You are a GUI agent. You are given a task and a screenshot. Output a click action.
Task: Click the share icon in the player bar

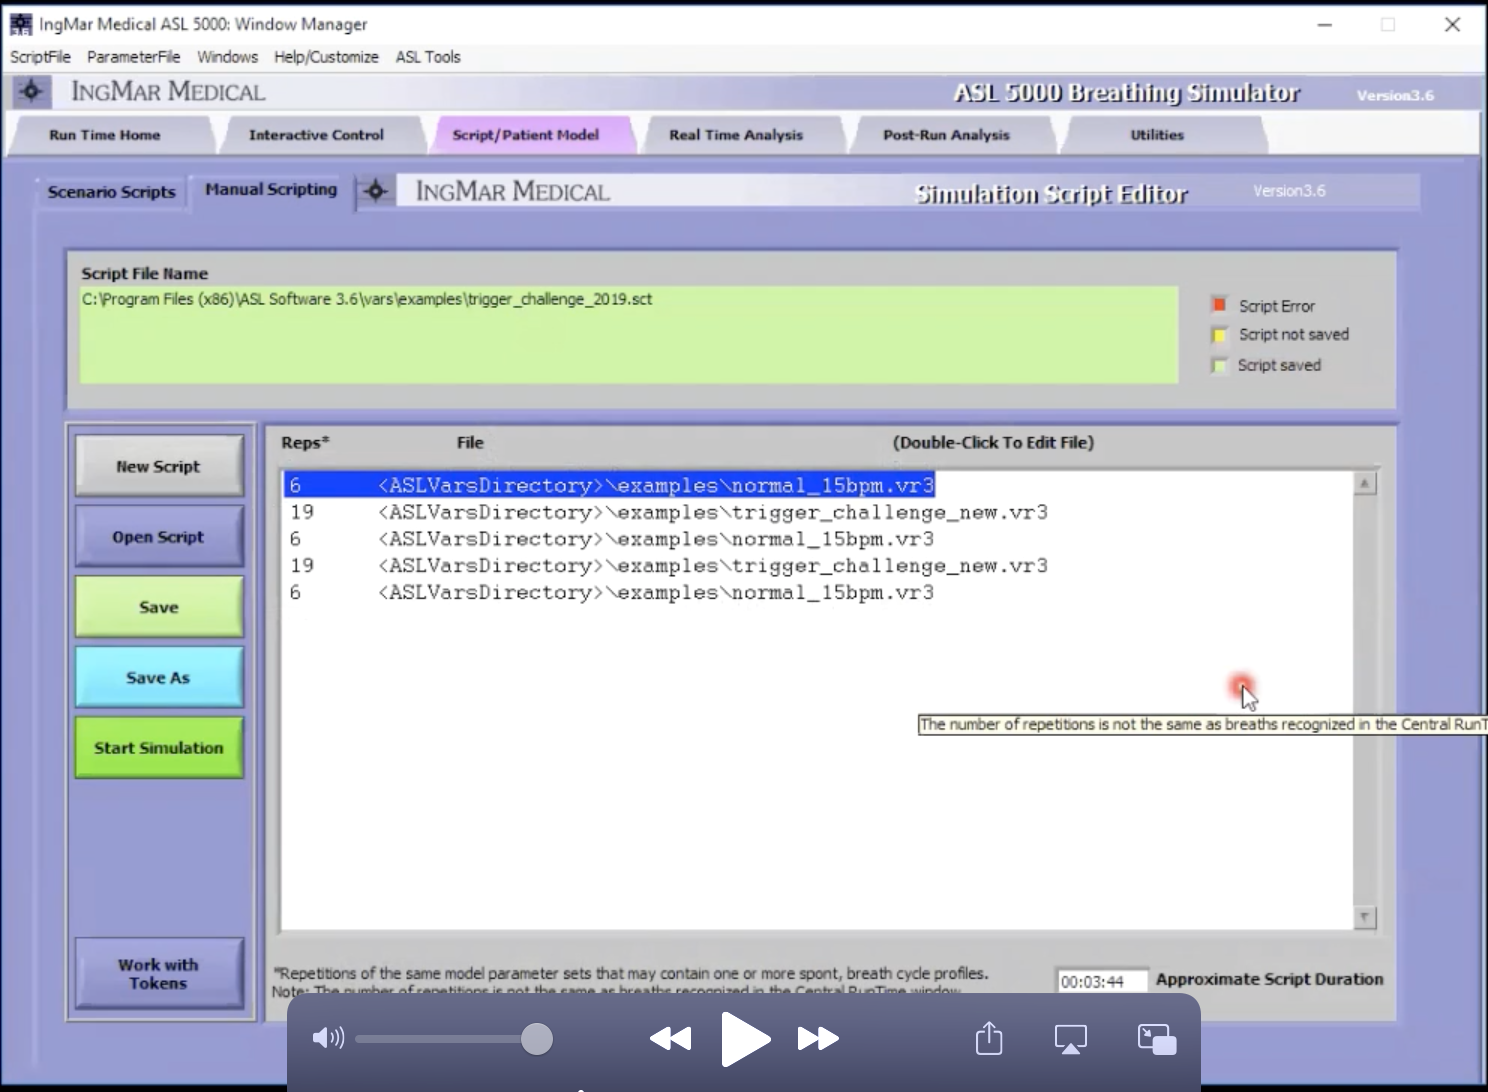pos(989,1037)
